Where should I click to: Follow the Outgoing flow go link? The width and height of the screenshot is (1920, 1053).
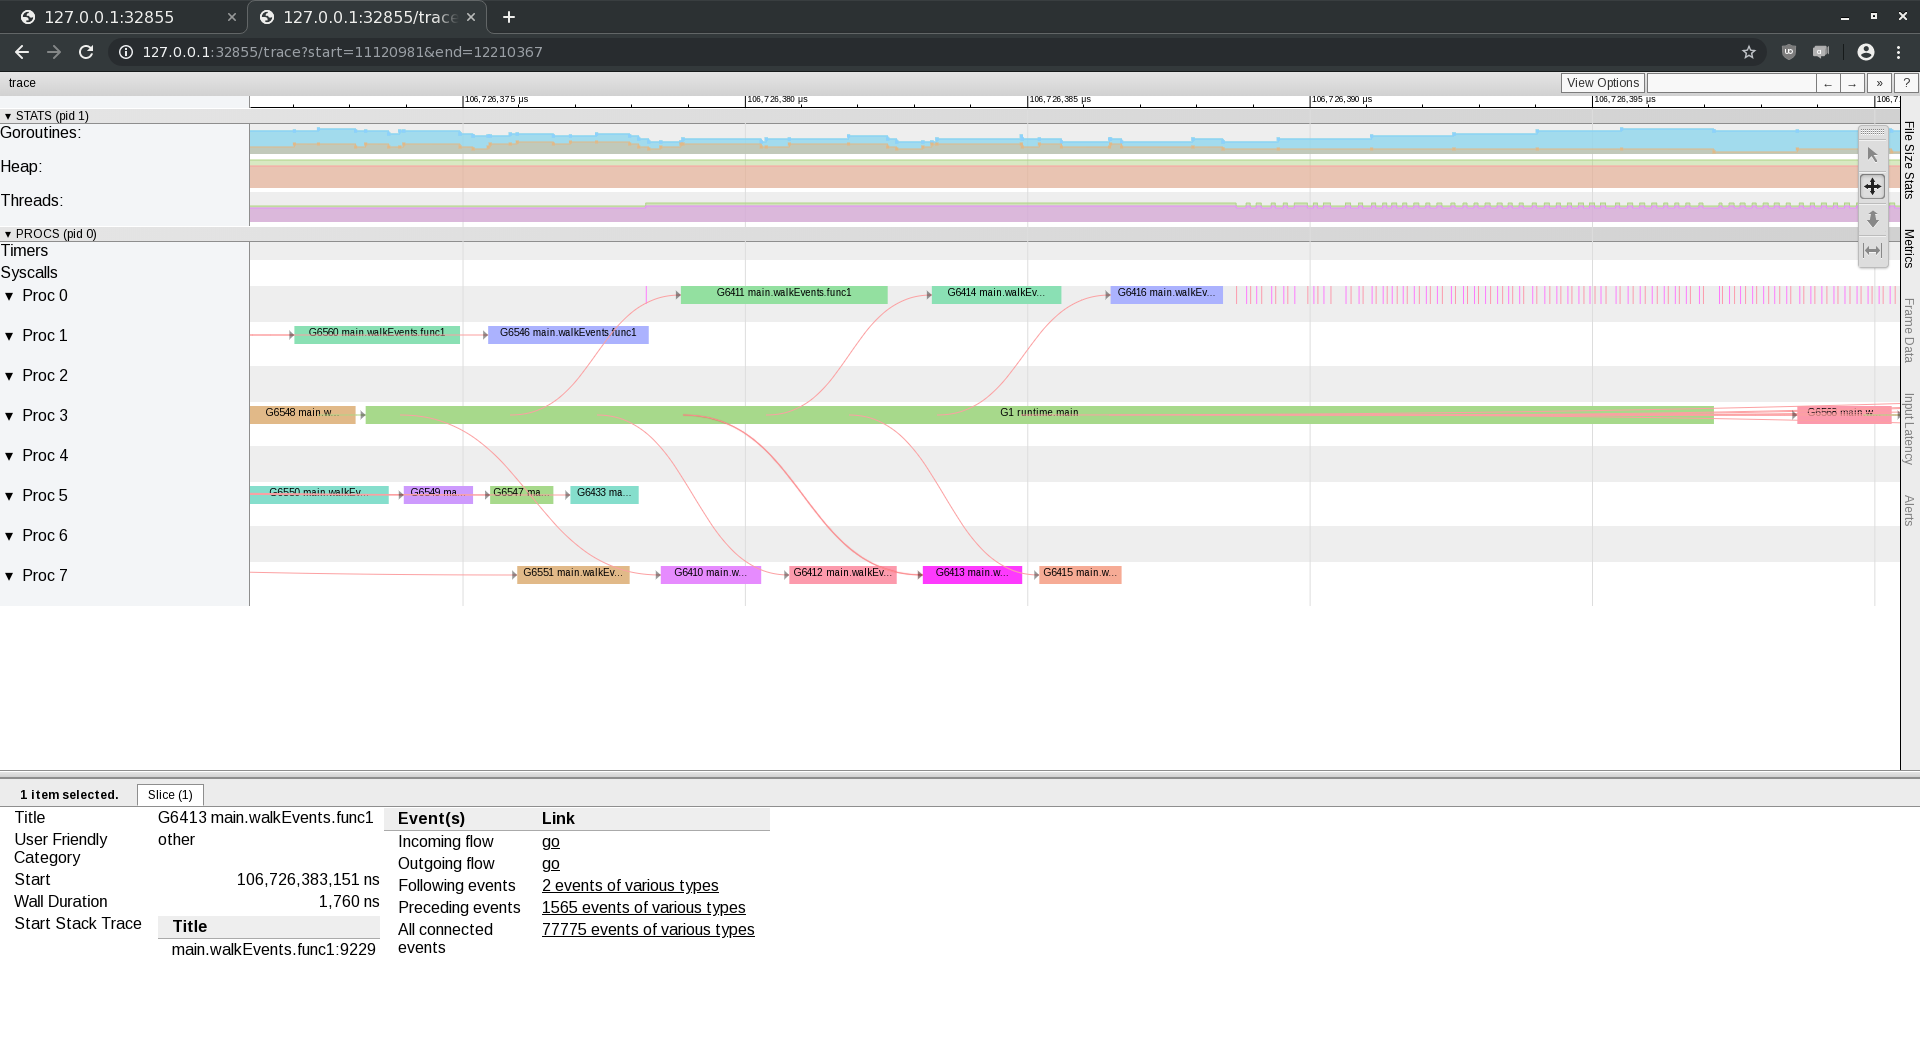[x=551, y=864]
